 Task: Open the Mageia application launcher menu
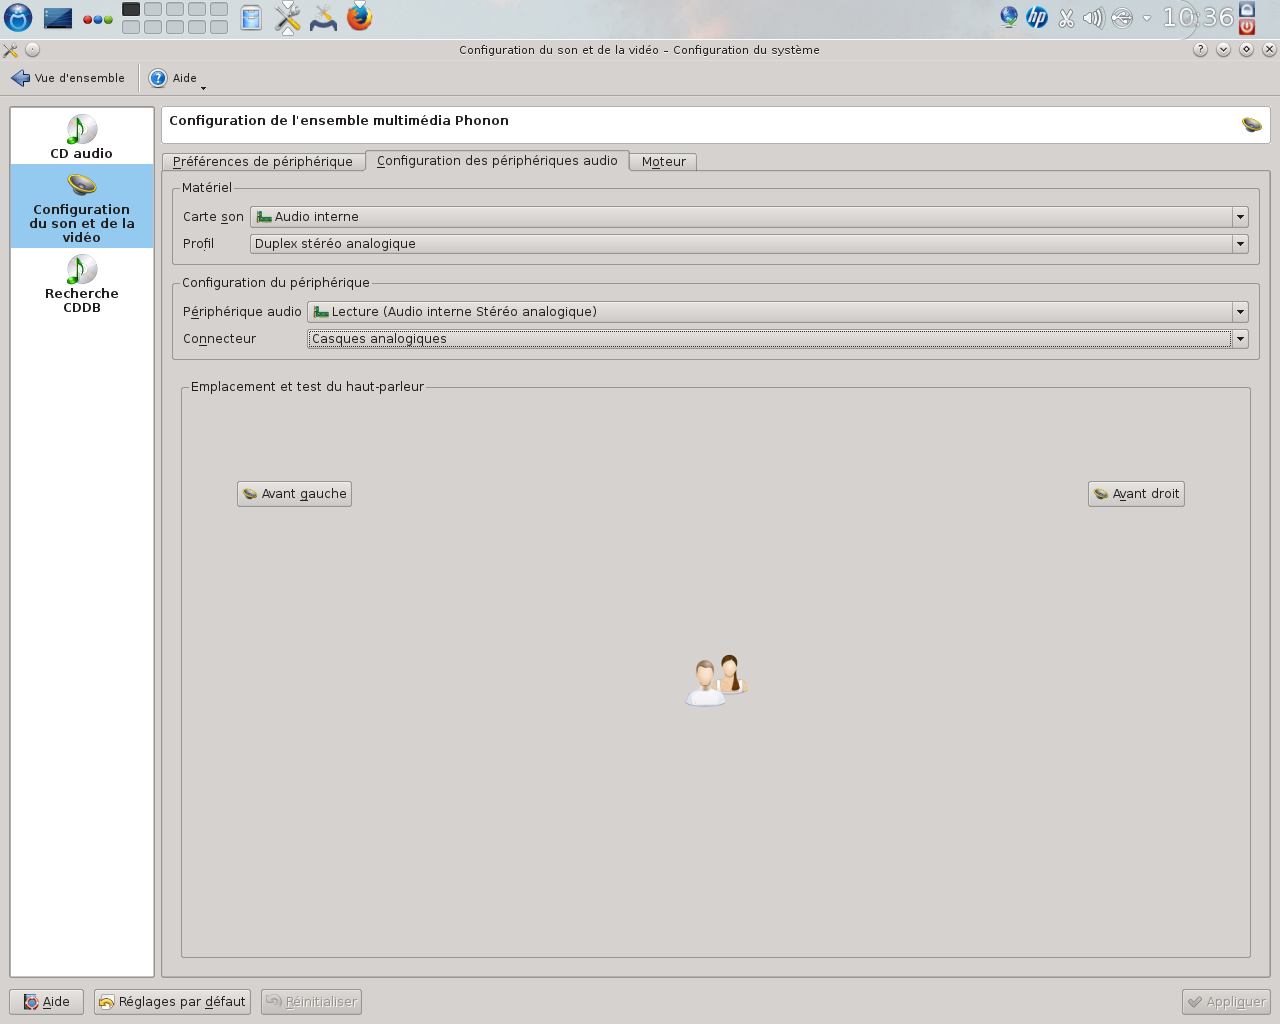[x=18, y=17]
